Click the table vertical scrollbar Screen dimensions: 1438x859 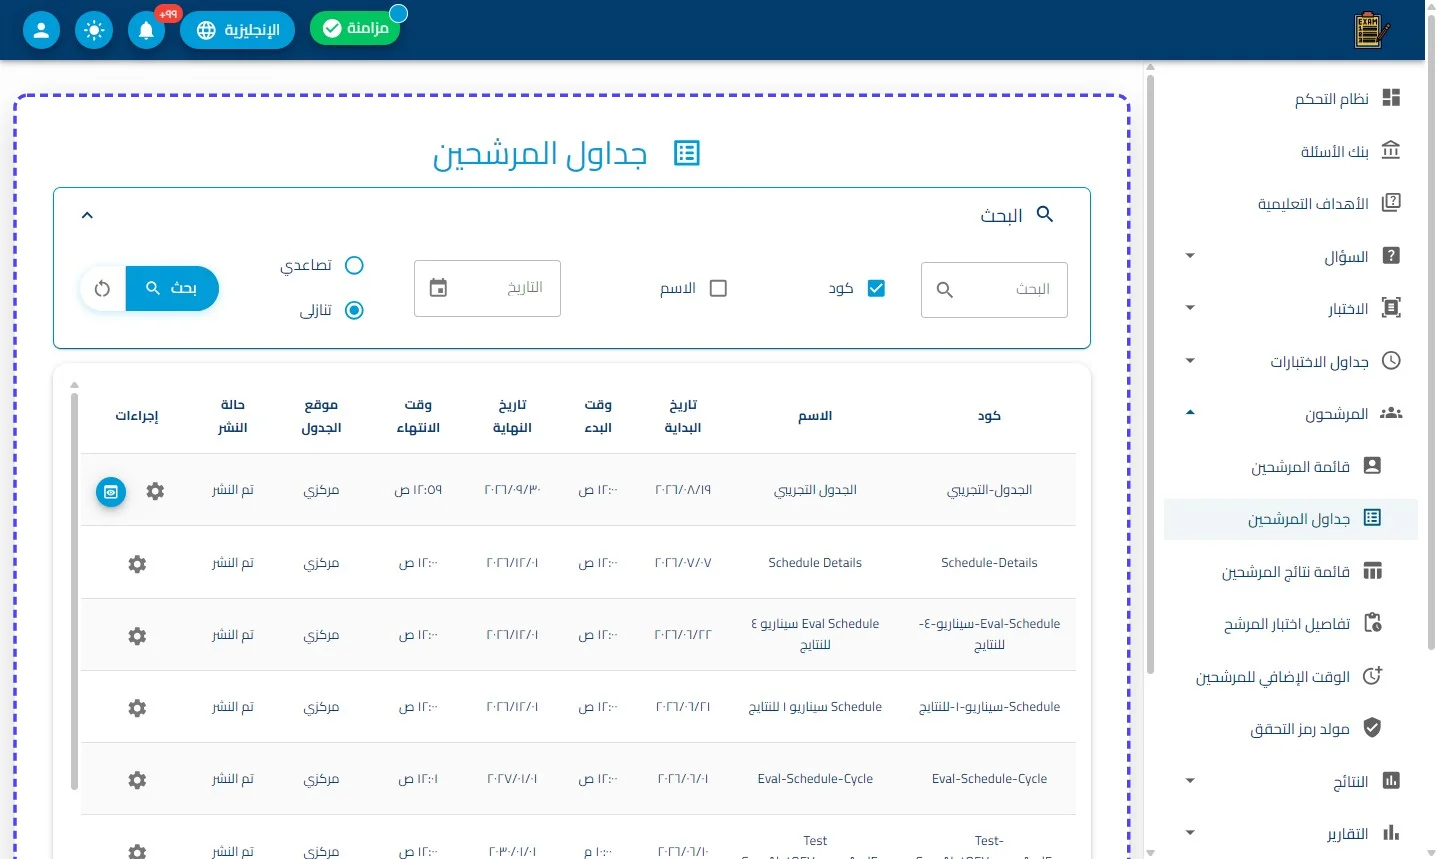click(x=74, y=590)
